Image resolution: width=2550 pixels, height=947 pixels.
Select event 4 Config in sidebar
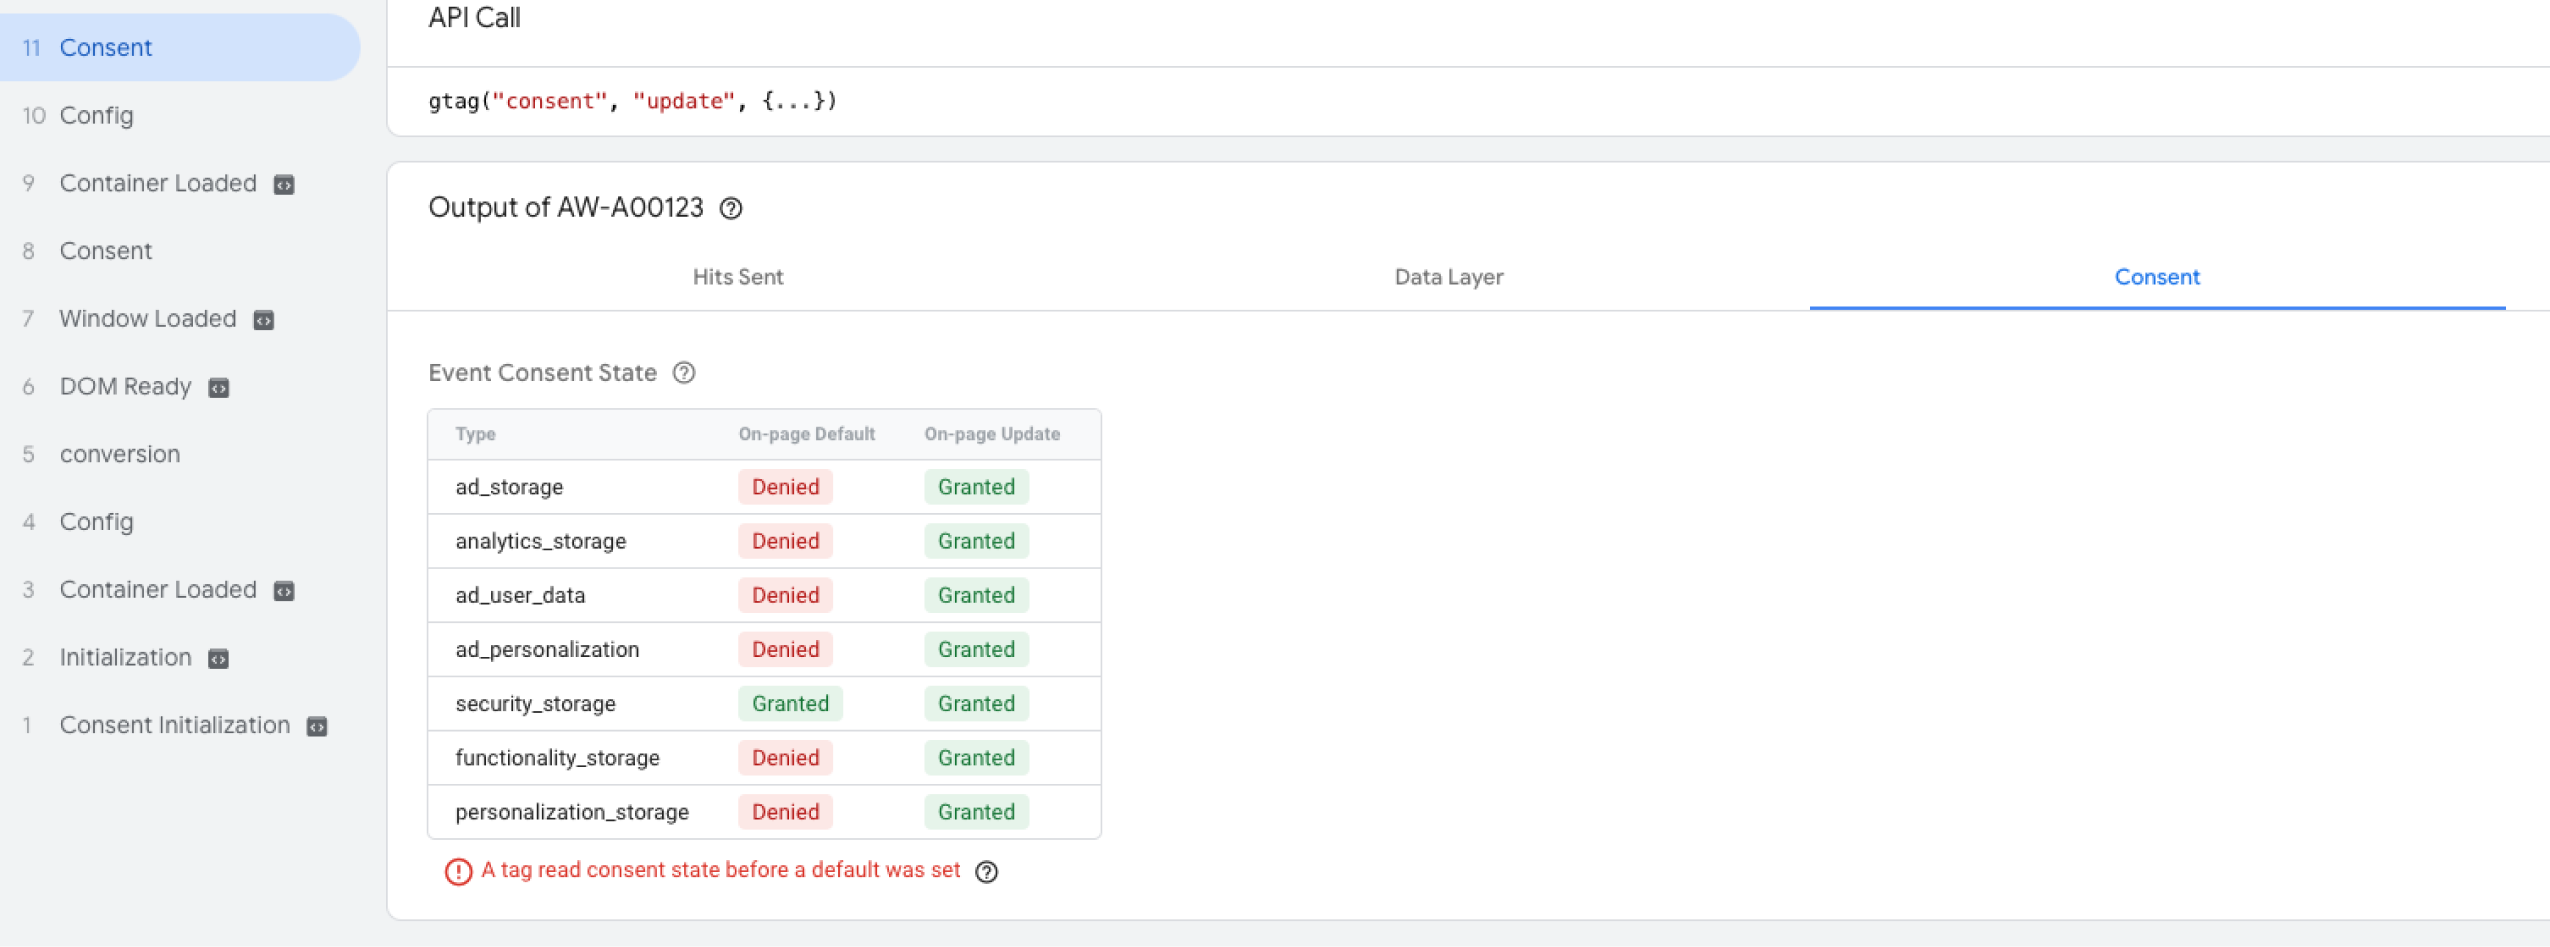[x=96, y=522]
